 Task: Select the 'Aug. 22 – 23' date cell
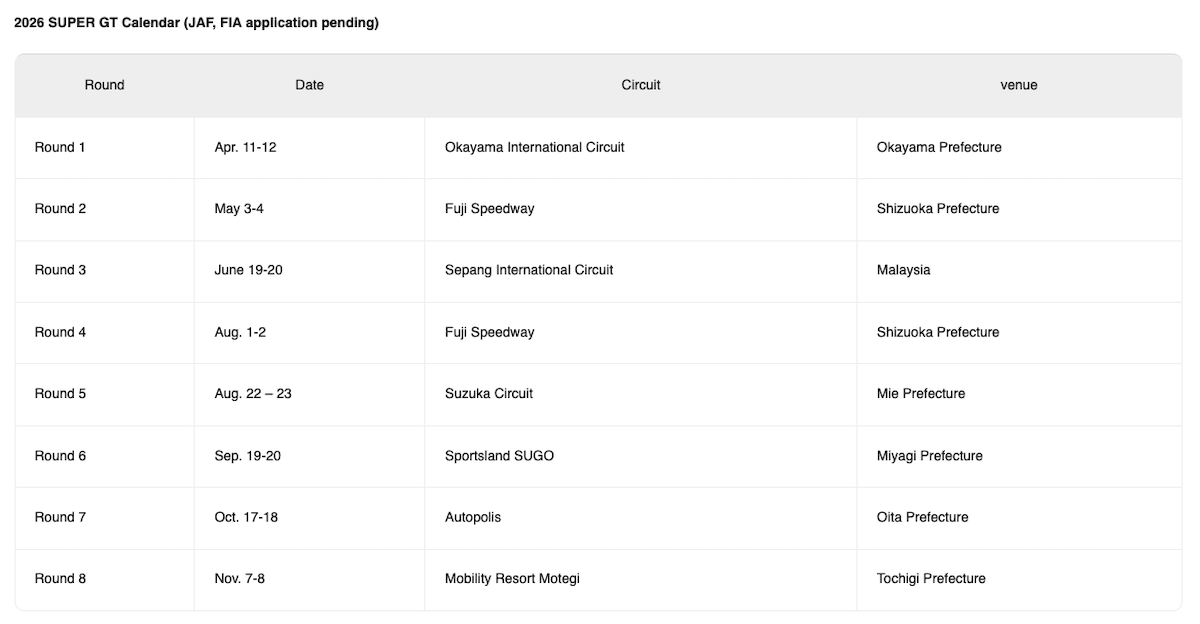309,394
